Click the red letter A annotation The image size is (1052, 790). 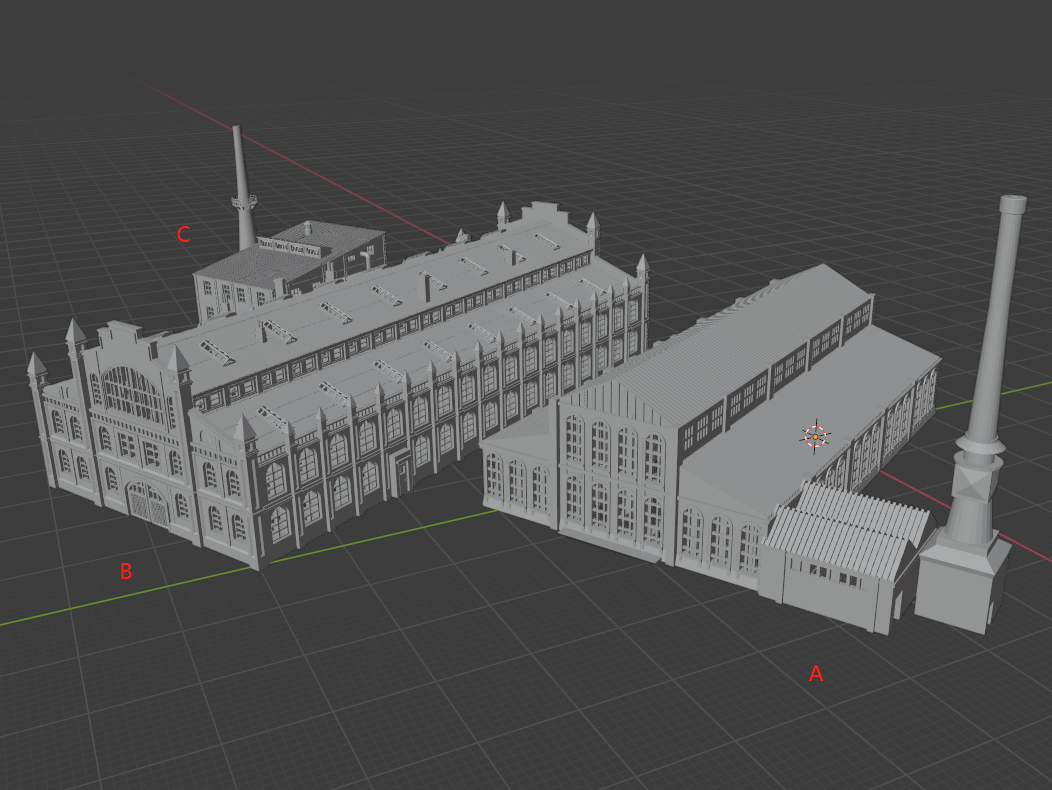(816, 674)
